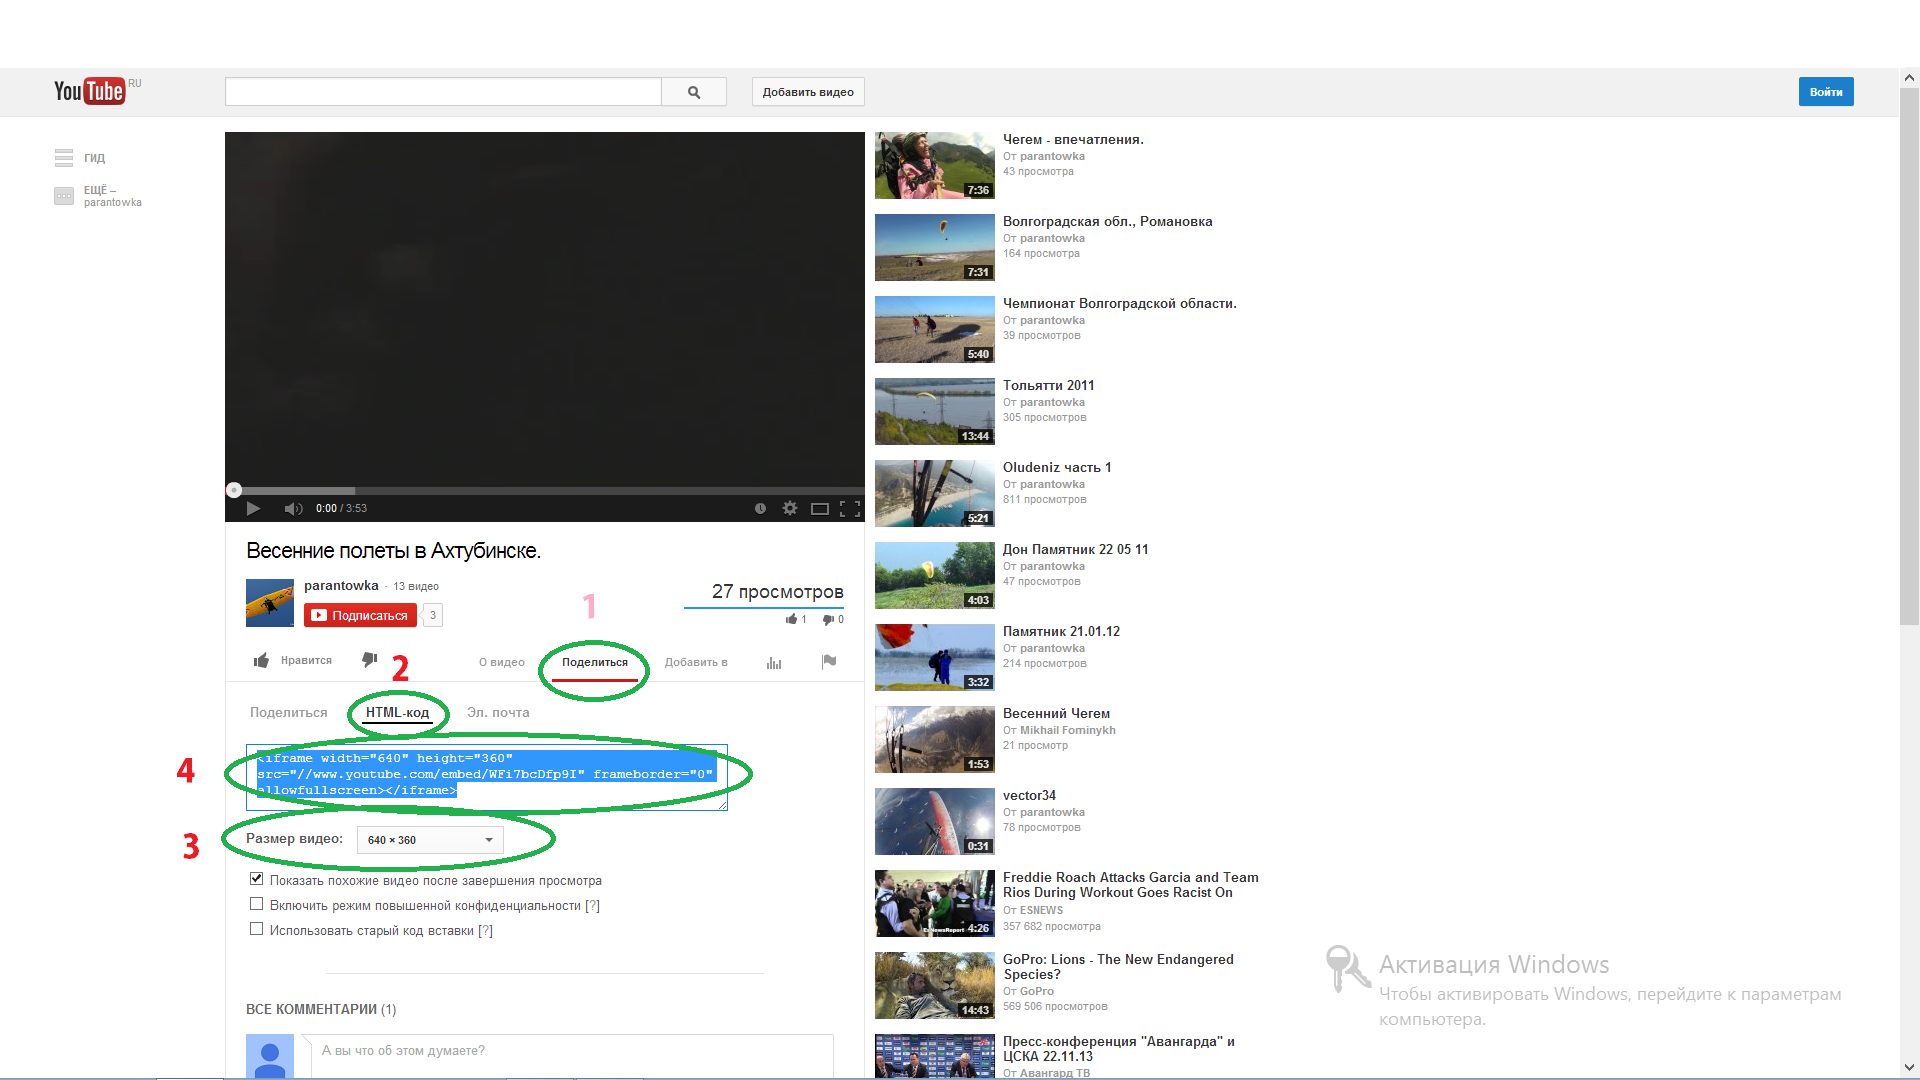Open the Тольятти 2011 video thumbnail
Image resolution: width=1920 pixels, height=1080 pixels.
pyautogui.click(x=934, y=411)
